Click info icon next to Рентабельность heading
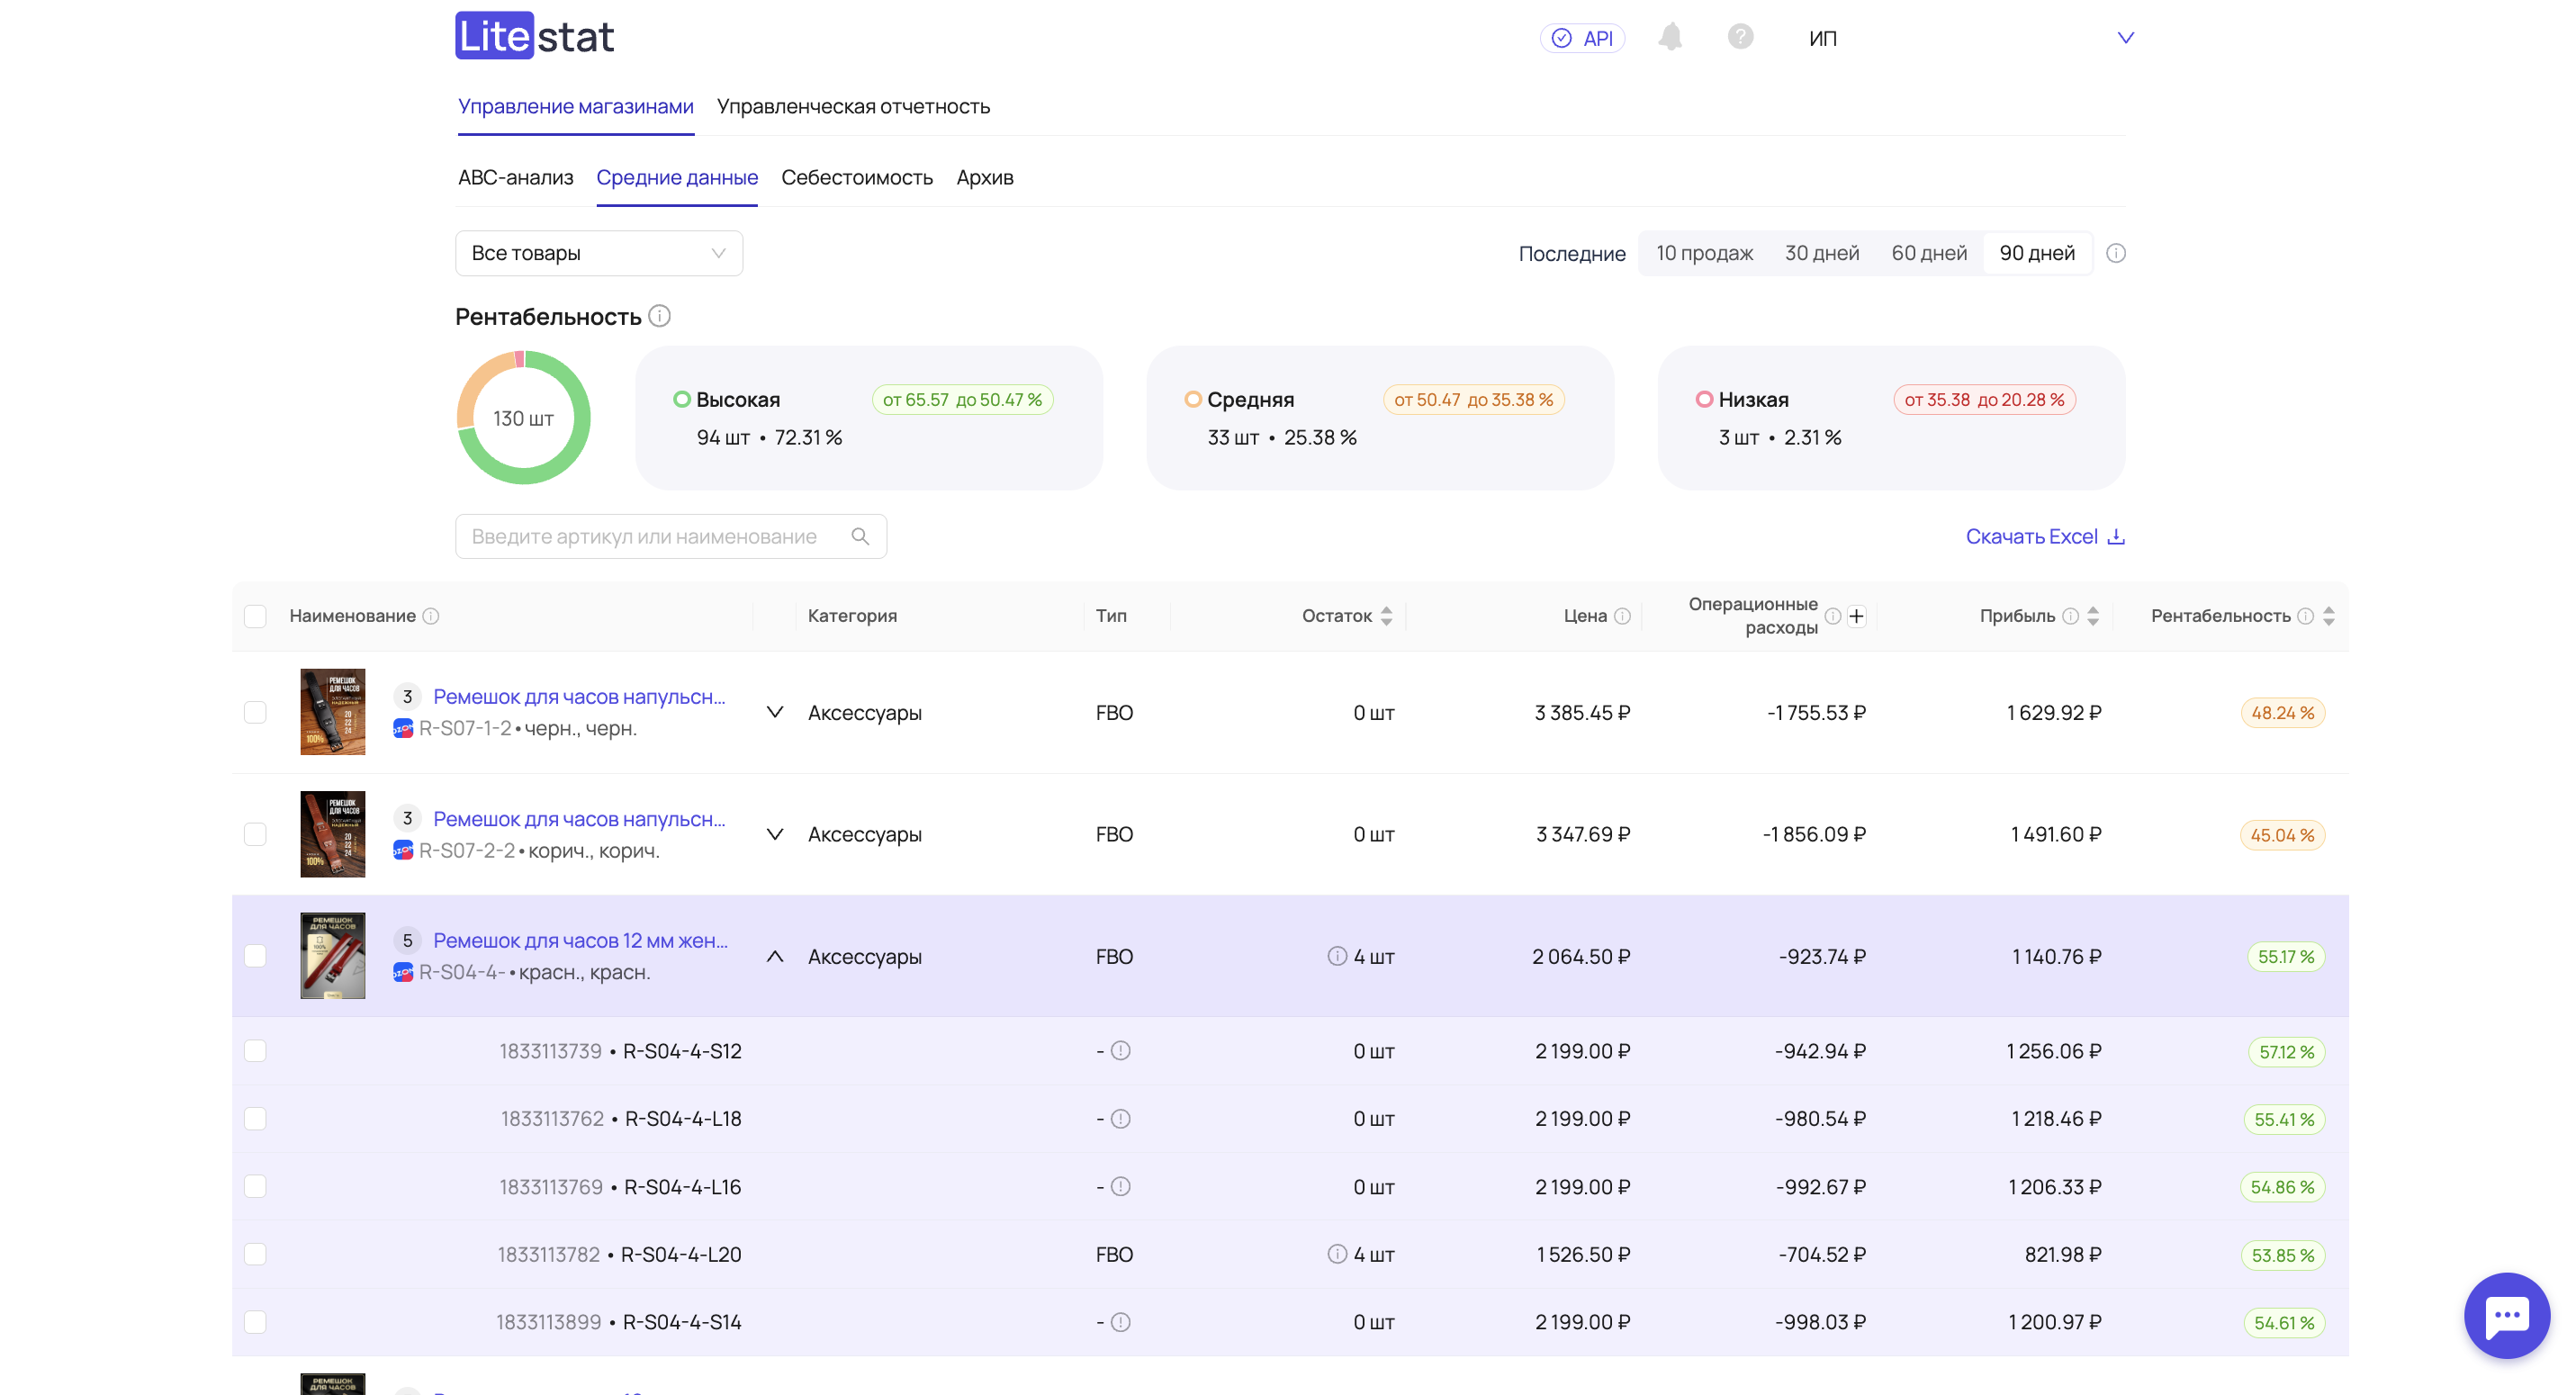 (x=659, y=316)
